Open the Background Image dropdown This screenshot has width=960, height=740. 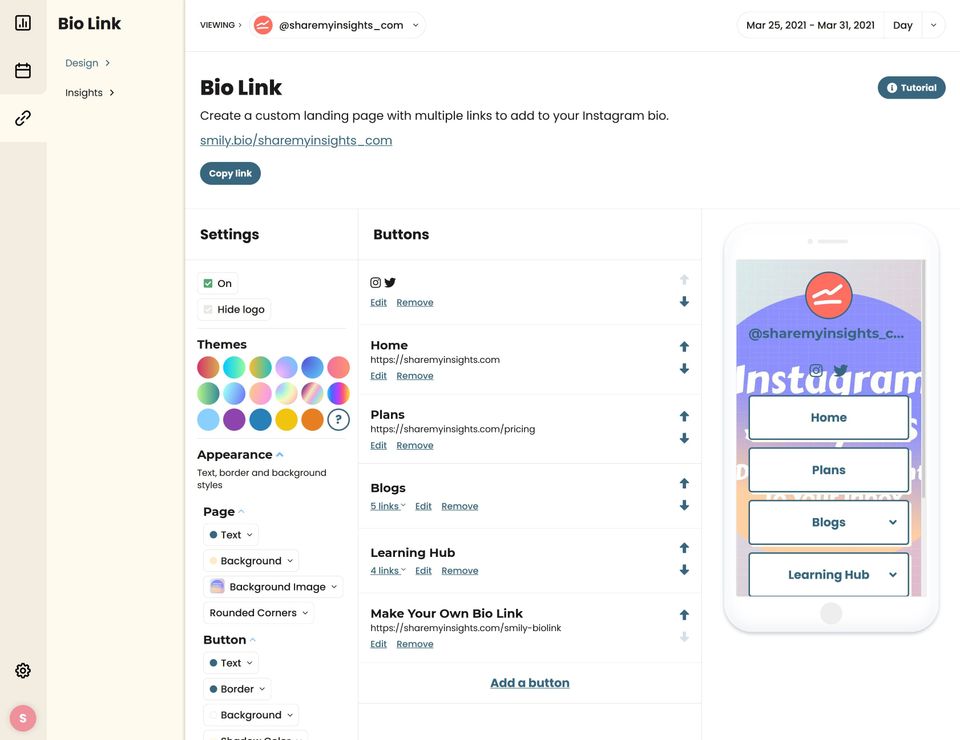[x=273, y=587]
